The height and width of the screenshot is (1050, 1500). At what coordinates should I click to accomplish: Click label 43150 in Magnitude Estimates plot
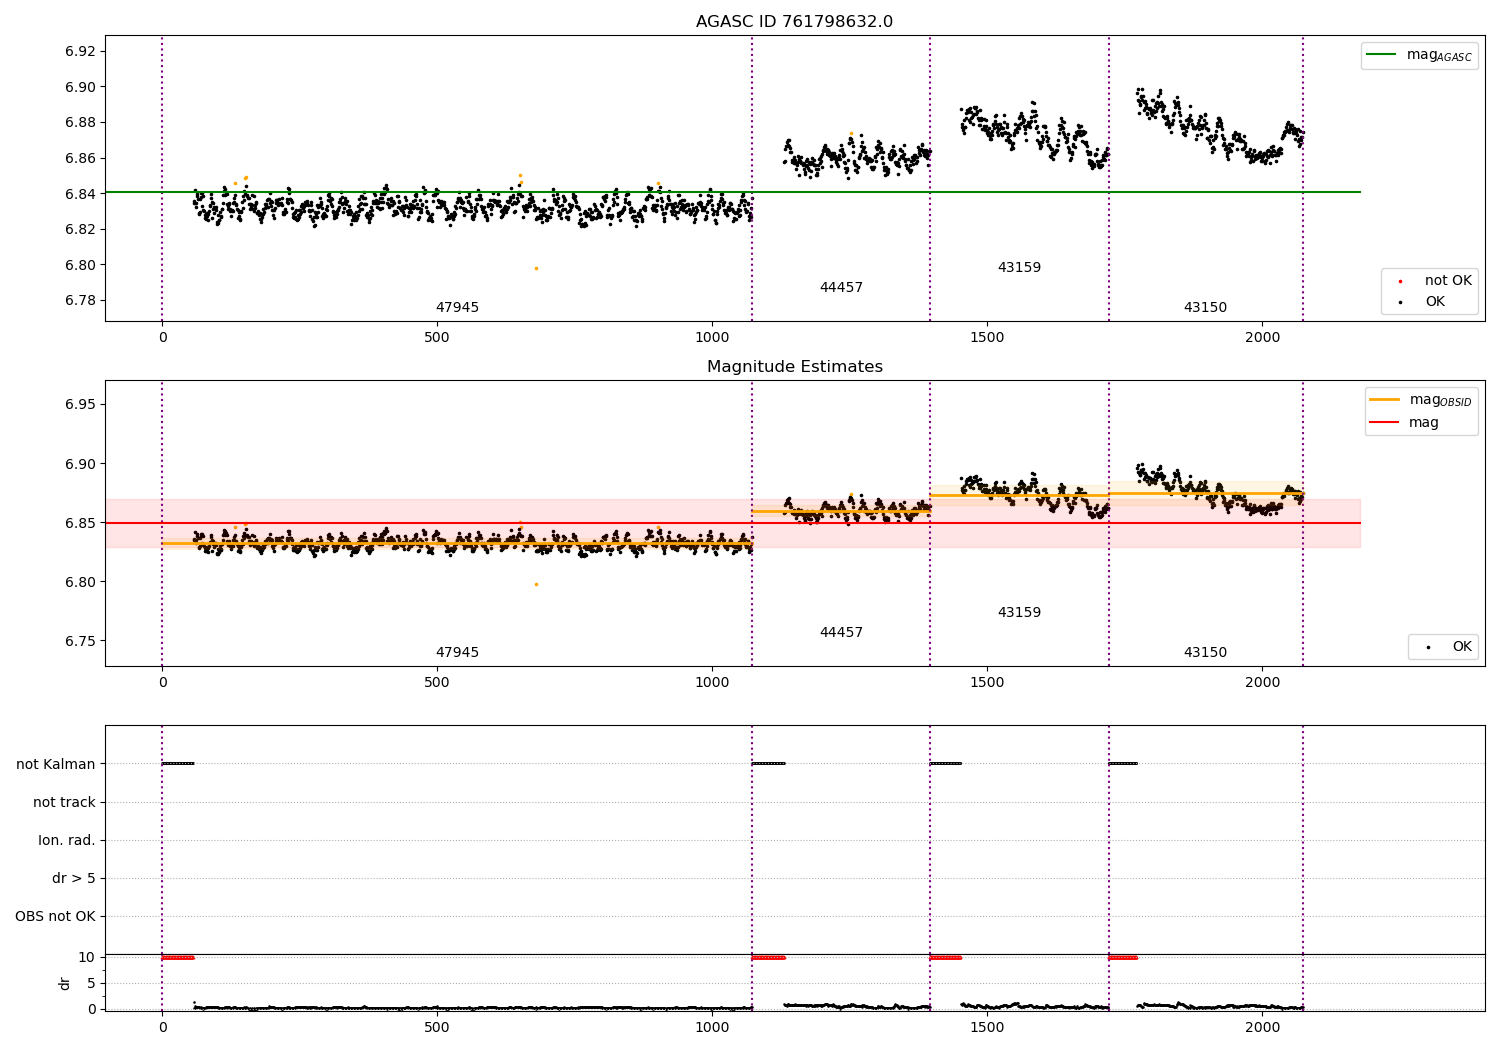tap(1205, 653)
